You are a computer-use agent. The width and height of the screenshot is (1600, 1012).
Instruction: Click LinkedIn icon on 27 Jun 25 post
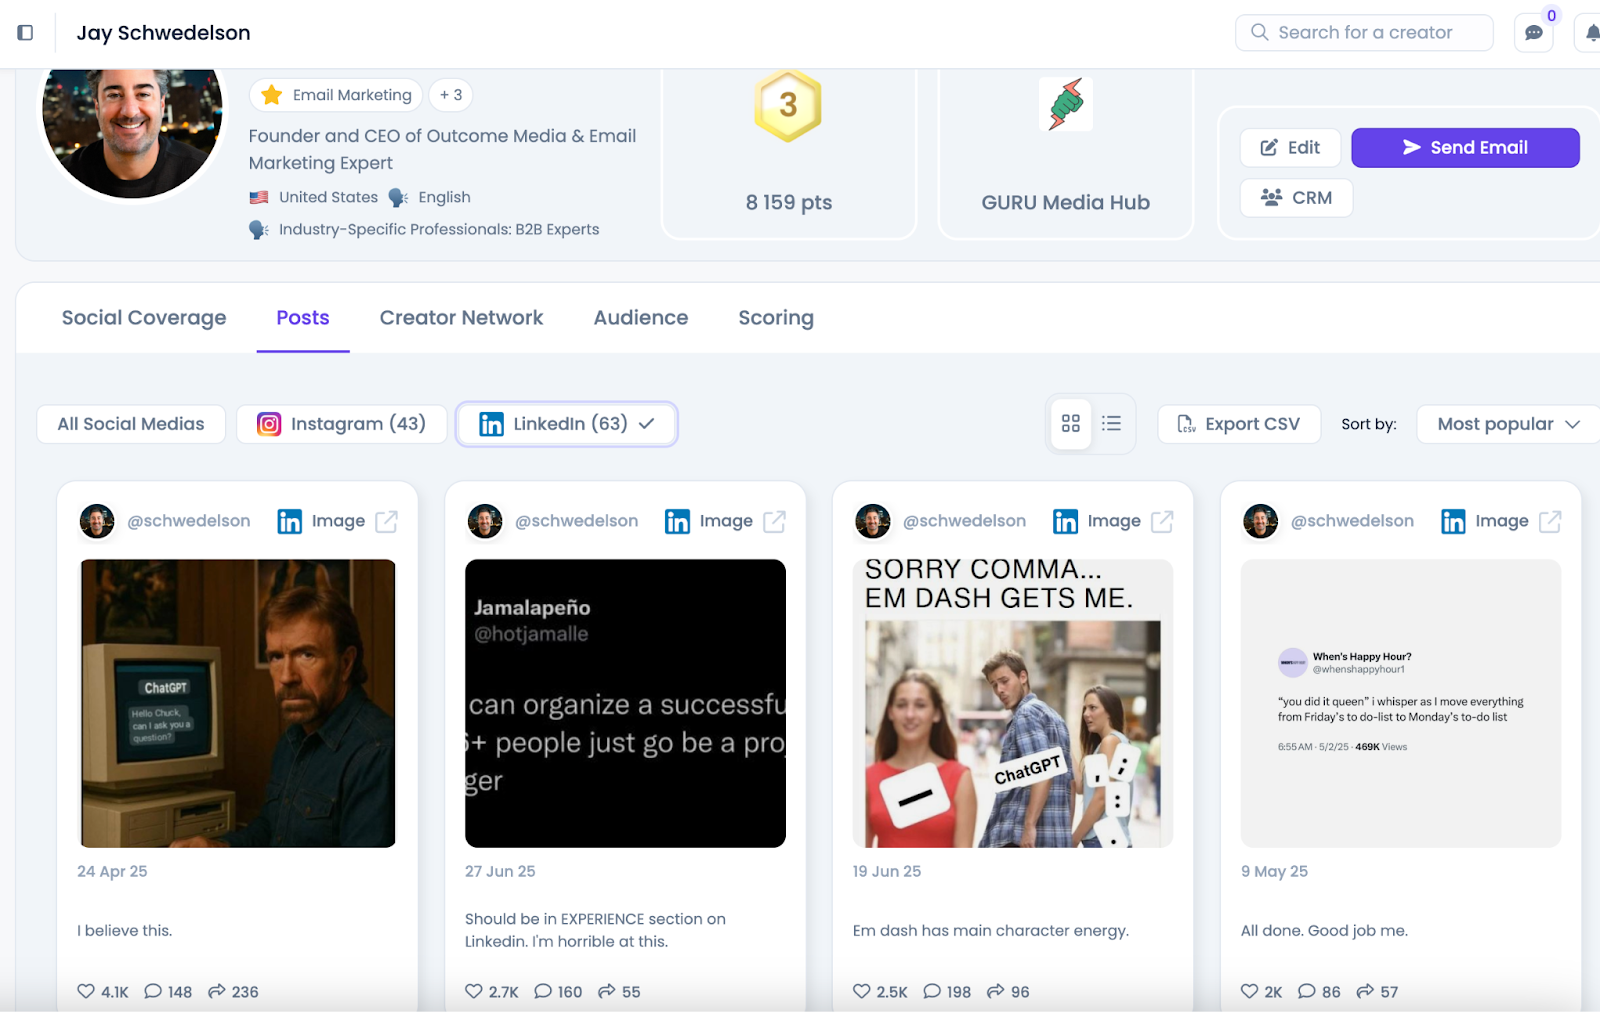tap(678, 521)
